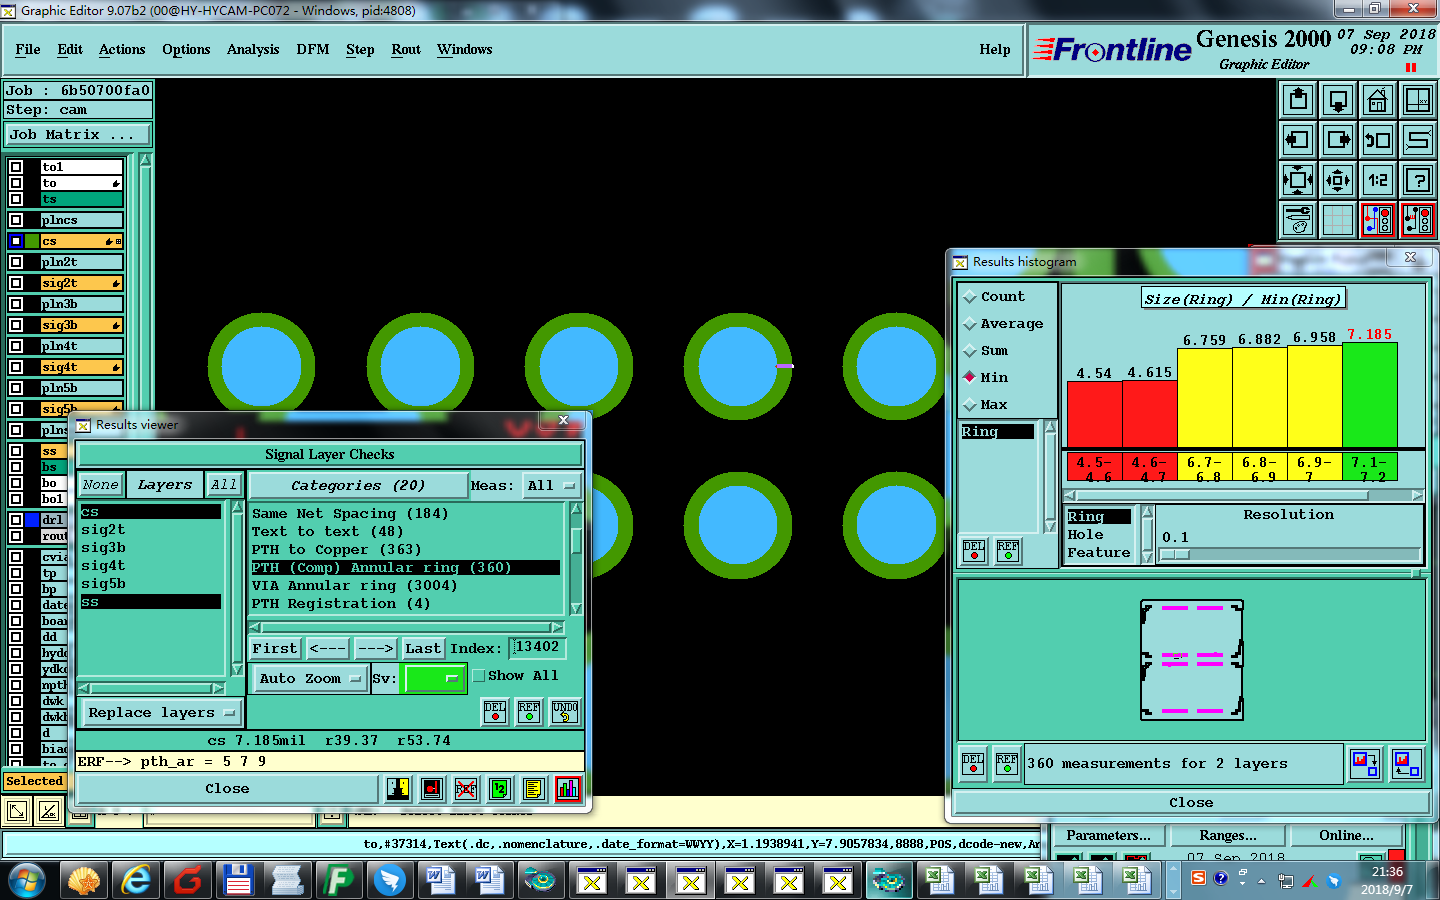Click the black net traffic-light icon
Viewport: 1440px width, 900px height.
tap(1418, 220)
